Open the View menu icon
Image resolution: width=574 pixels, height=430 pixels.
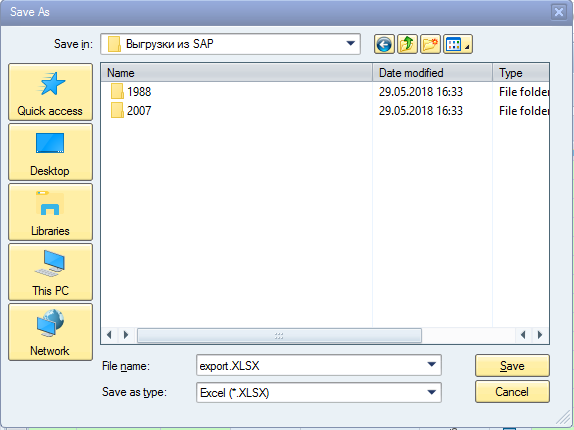(458, 45)
